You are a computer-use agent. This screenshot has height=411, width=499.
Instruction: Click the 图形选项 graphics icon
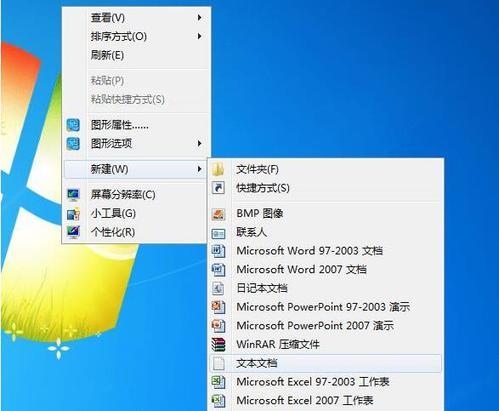click(73, 144)
